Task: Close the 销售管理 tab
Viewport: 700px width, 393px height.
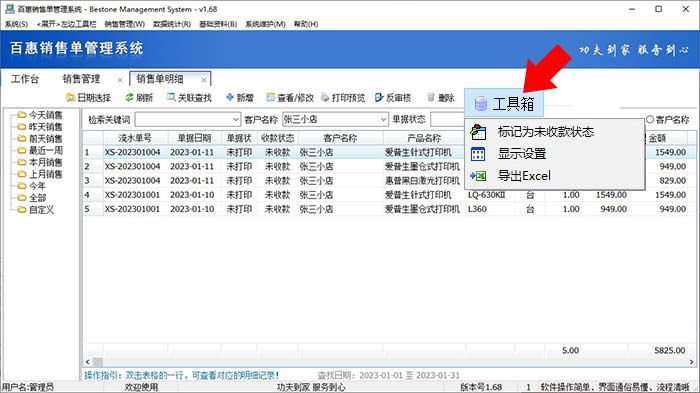Action: pos(120,80)
